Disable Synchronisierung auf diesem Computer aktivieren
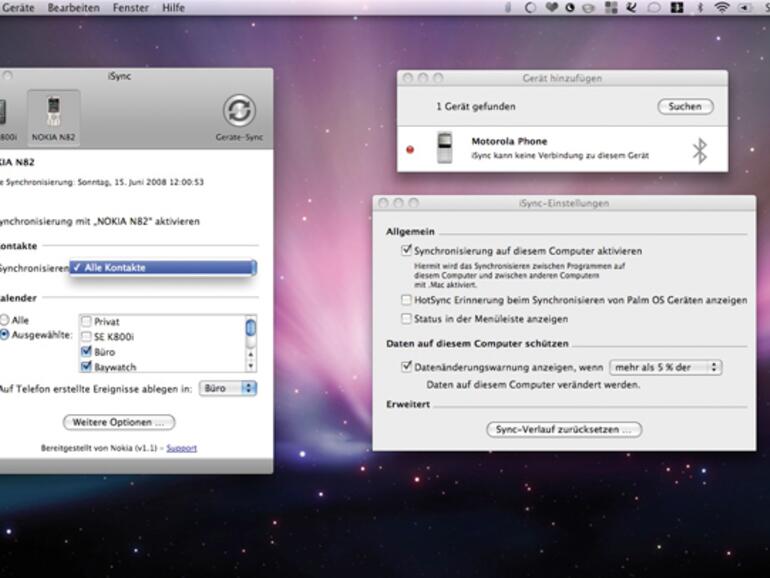The height and width of the screenshot is (578, 770). click(406, 251)
